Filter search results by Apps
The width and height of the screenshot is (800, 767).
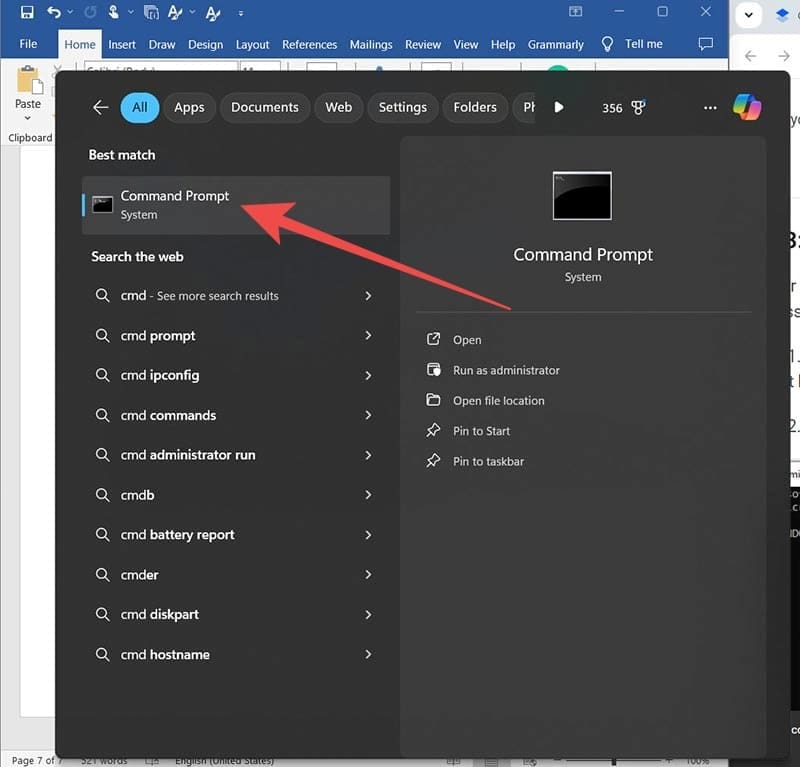pyautogui.click(x=189, y=107)
